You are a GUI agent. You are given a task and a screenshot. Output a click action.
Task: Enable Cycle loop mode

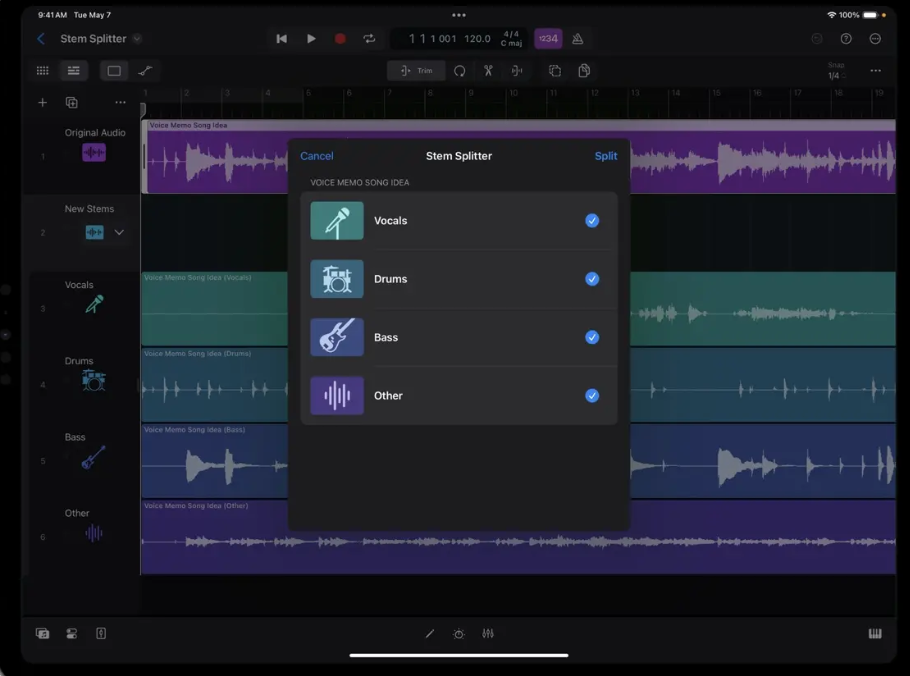(369, 39)
